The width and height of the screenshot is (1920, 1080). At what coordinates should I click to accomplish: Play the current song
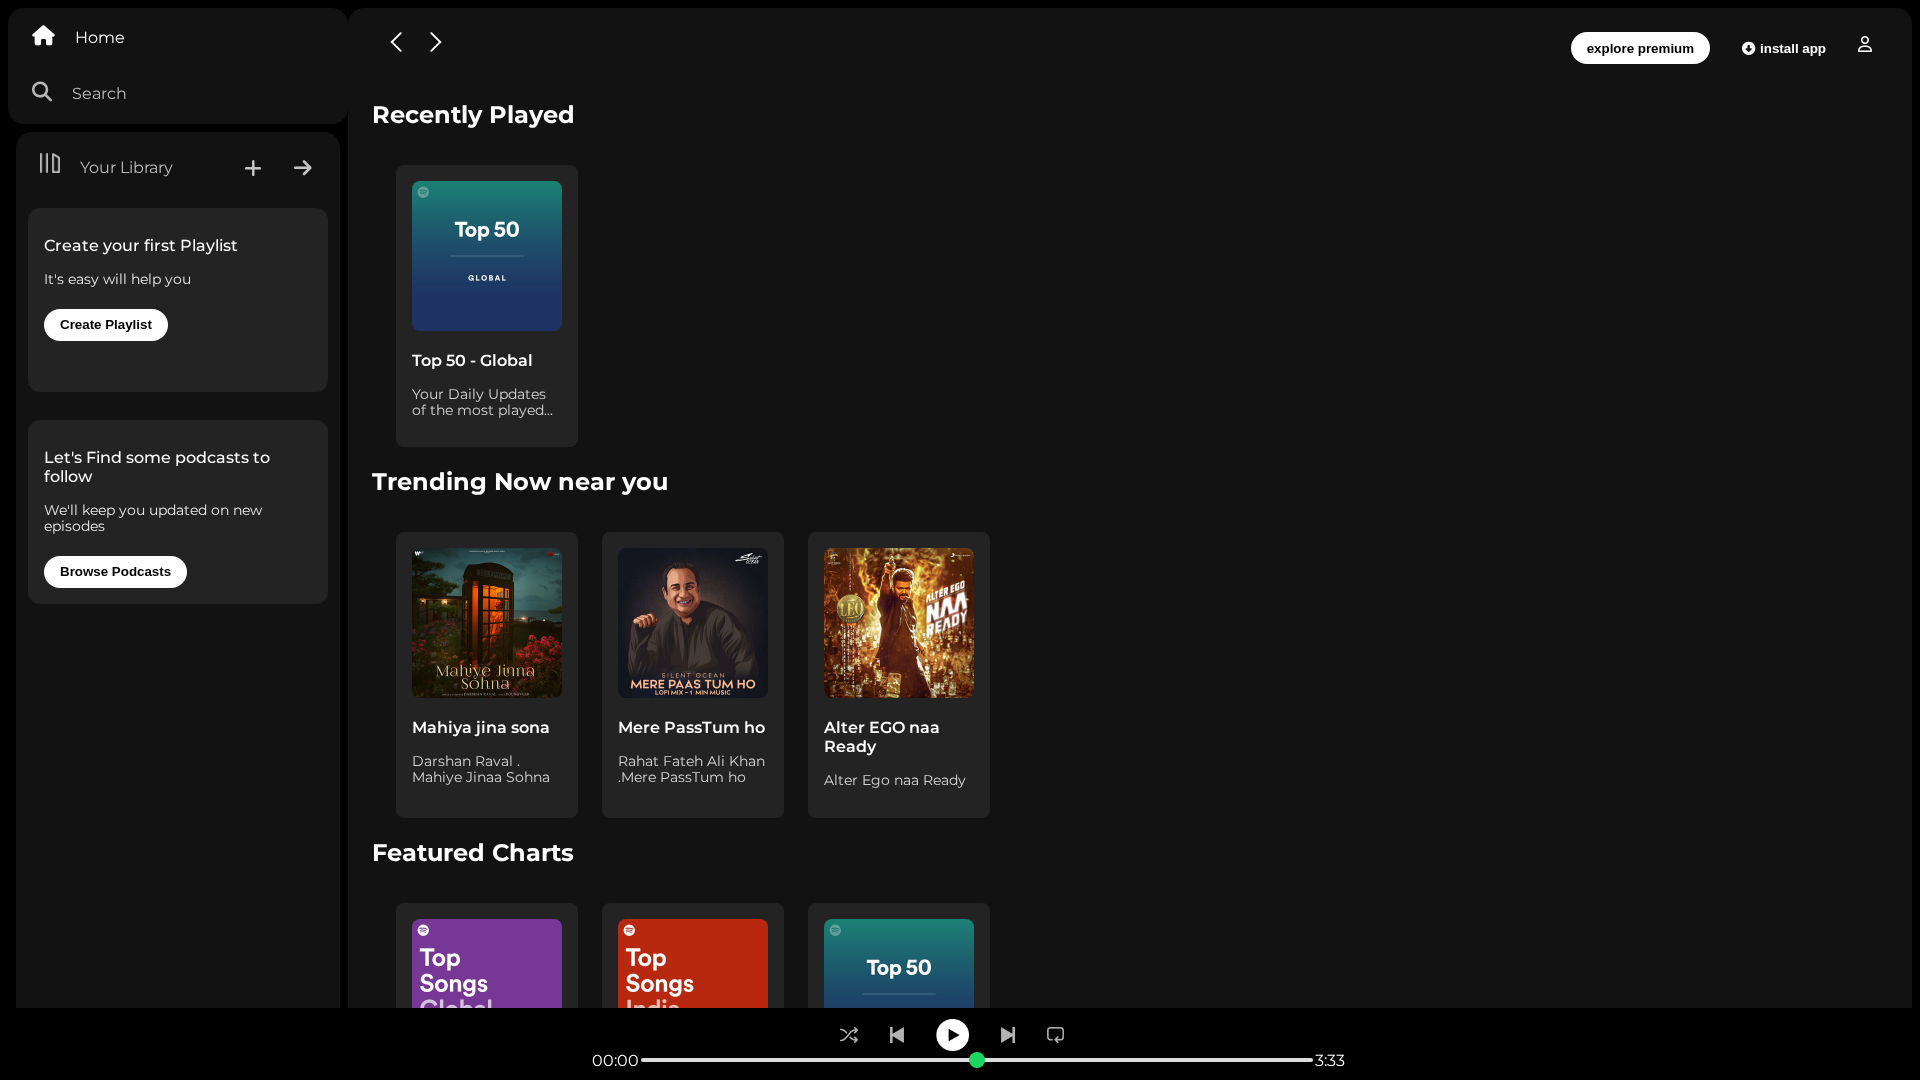[952, 1035]
